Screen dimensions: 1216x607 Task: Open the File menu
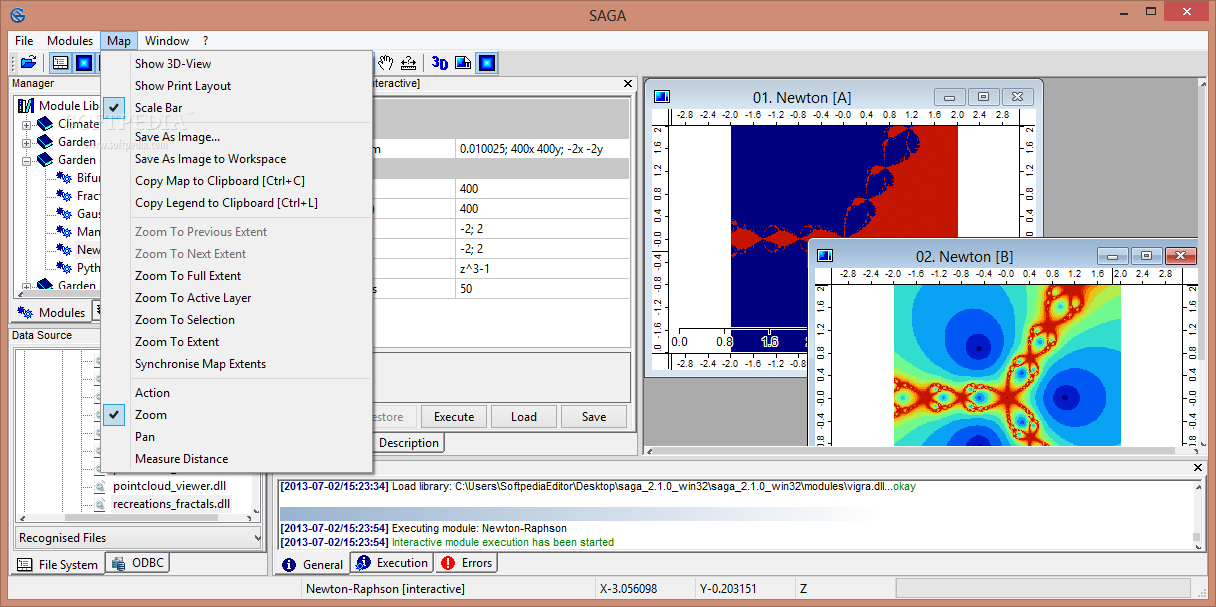(x=24, y=41)
